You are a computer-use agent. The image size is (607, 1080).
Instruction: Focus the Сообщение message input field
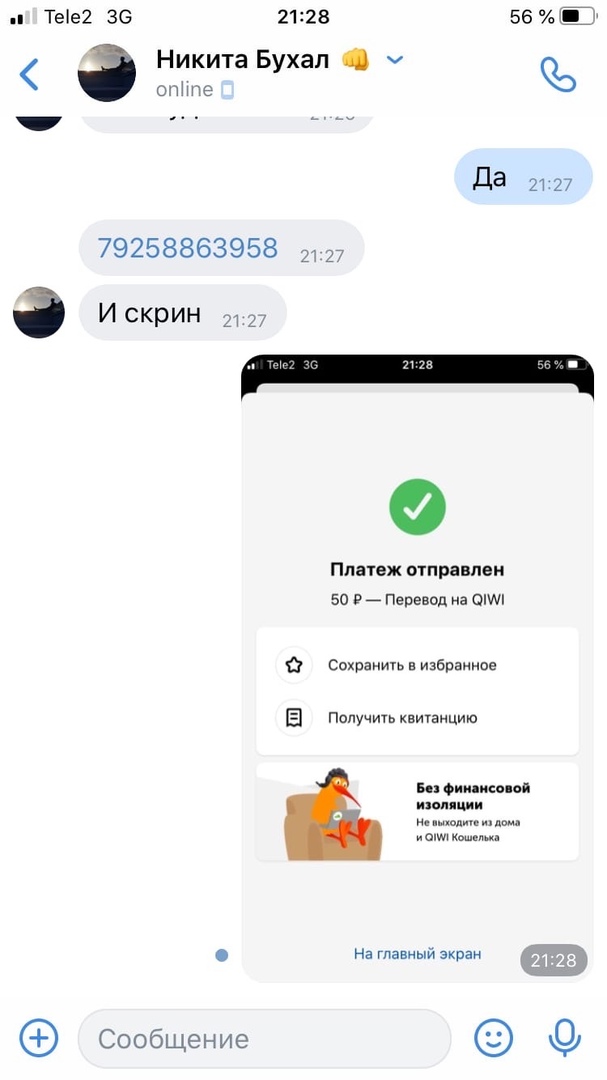tap(265, 1038)
